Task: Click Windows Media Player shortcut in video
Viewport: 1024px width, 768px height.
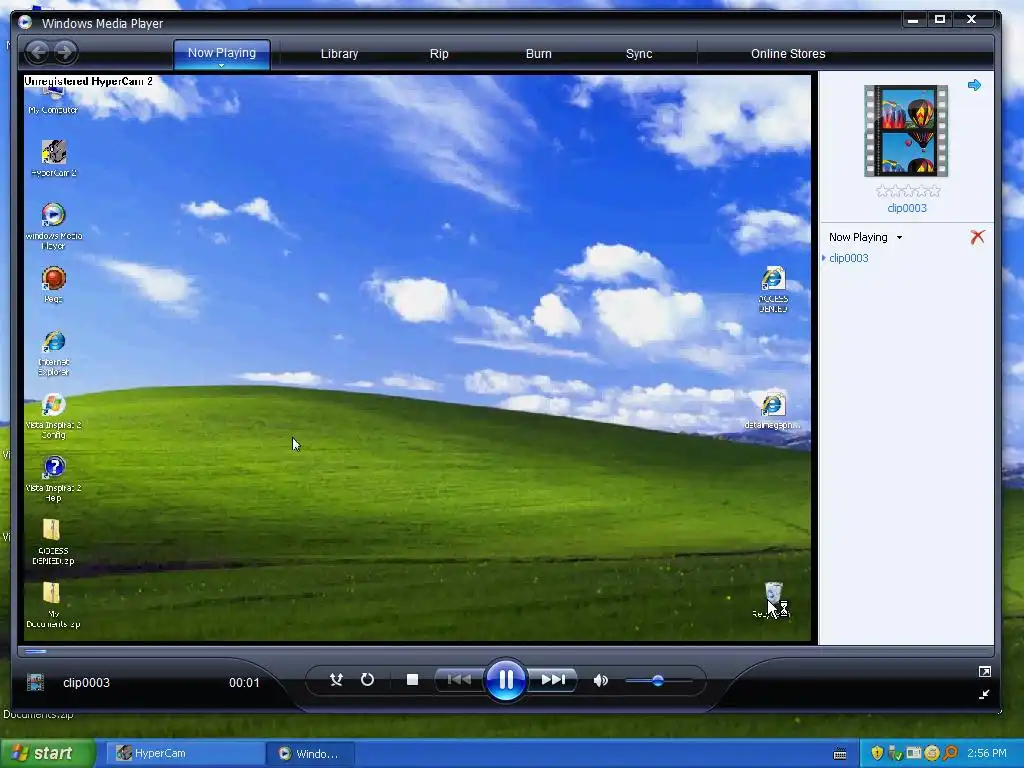Action: [x=54, y=226]
